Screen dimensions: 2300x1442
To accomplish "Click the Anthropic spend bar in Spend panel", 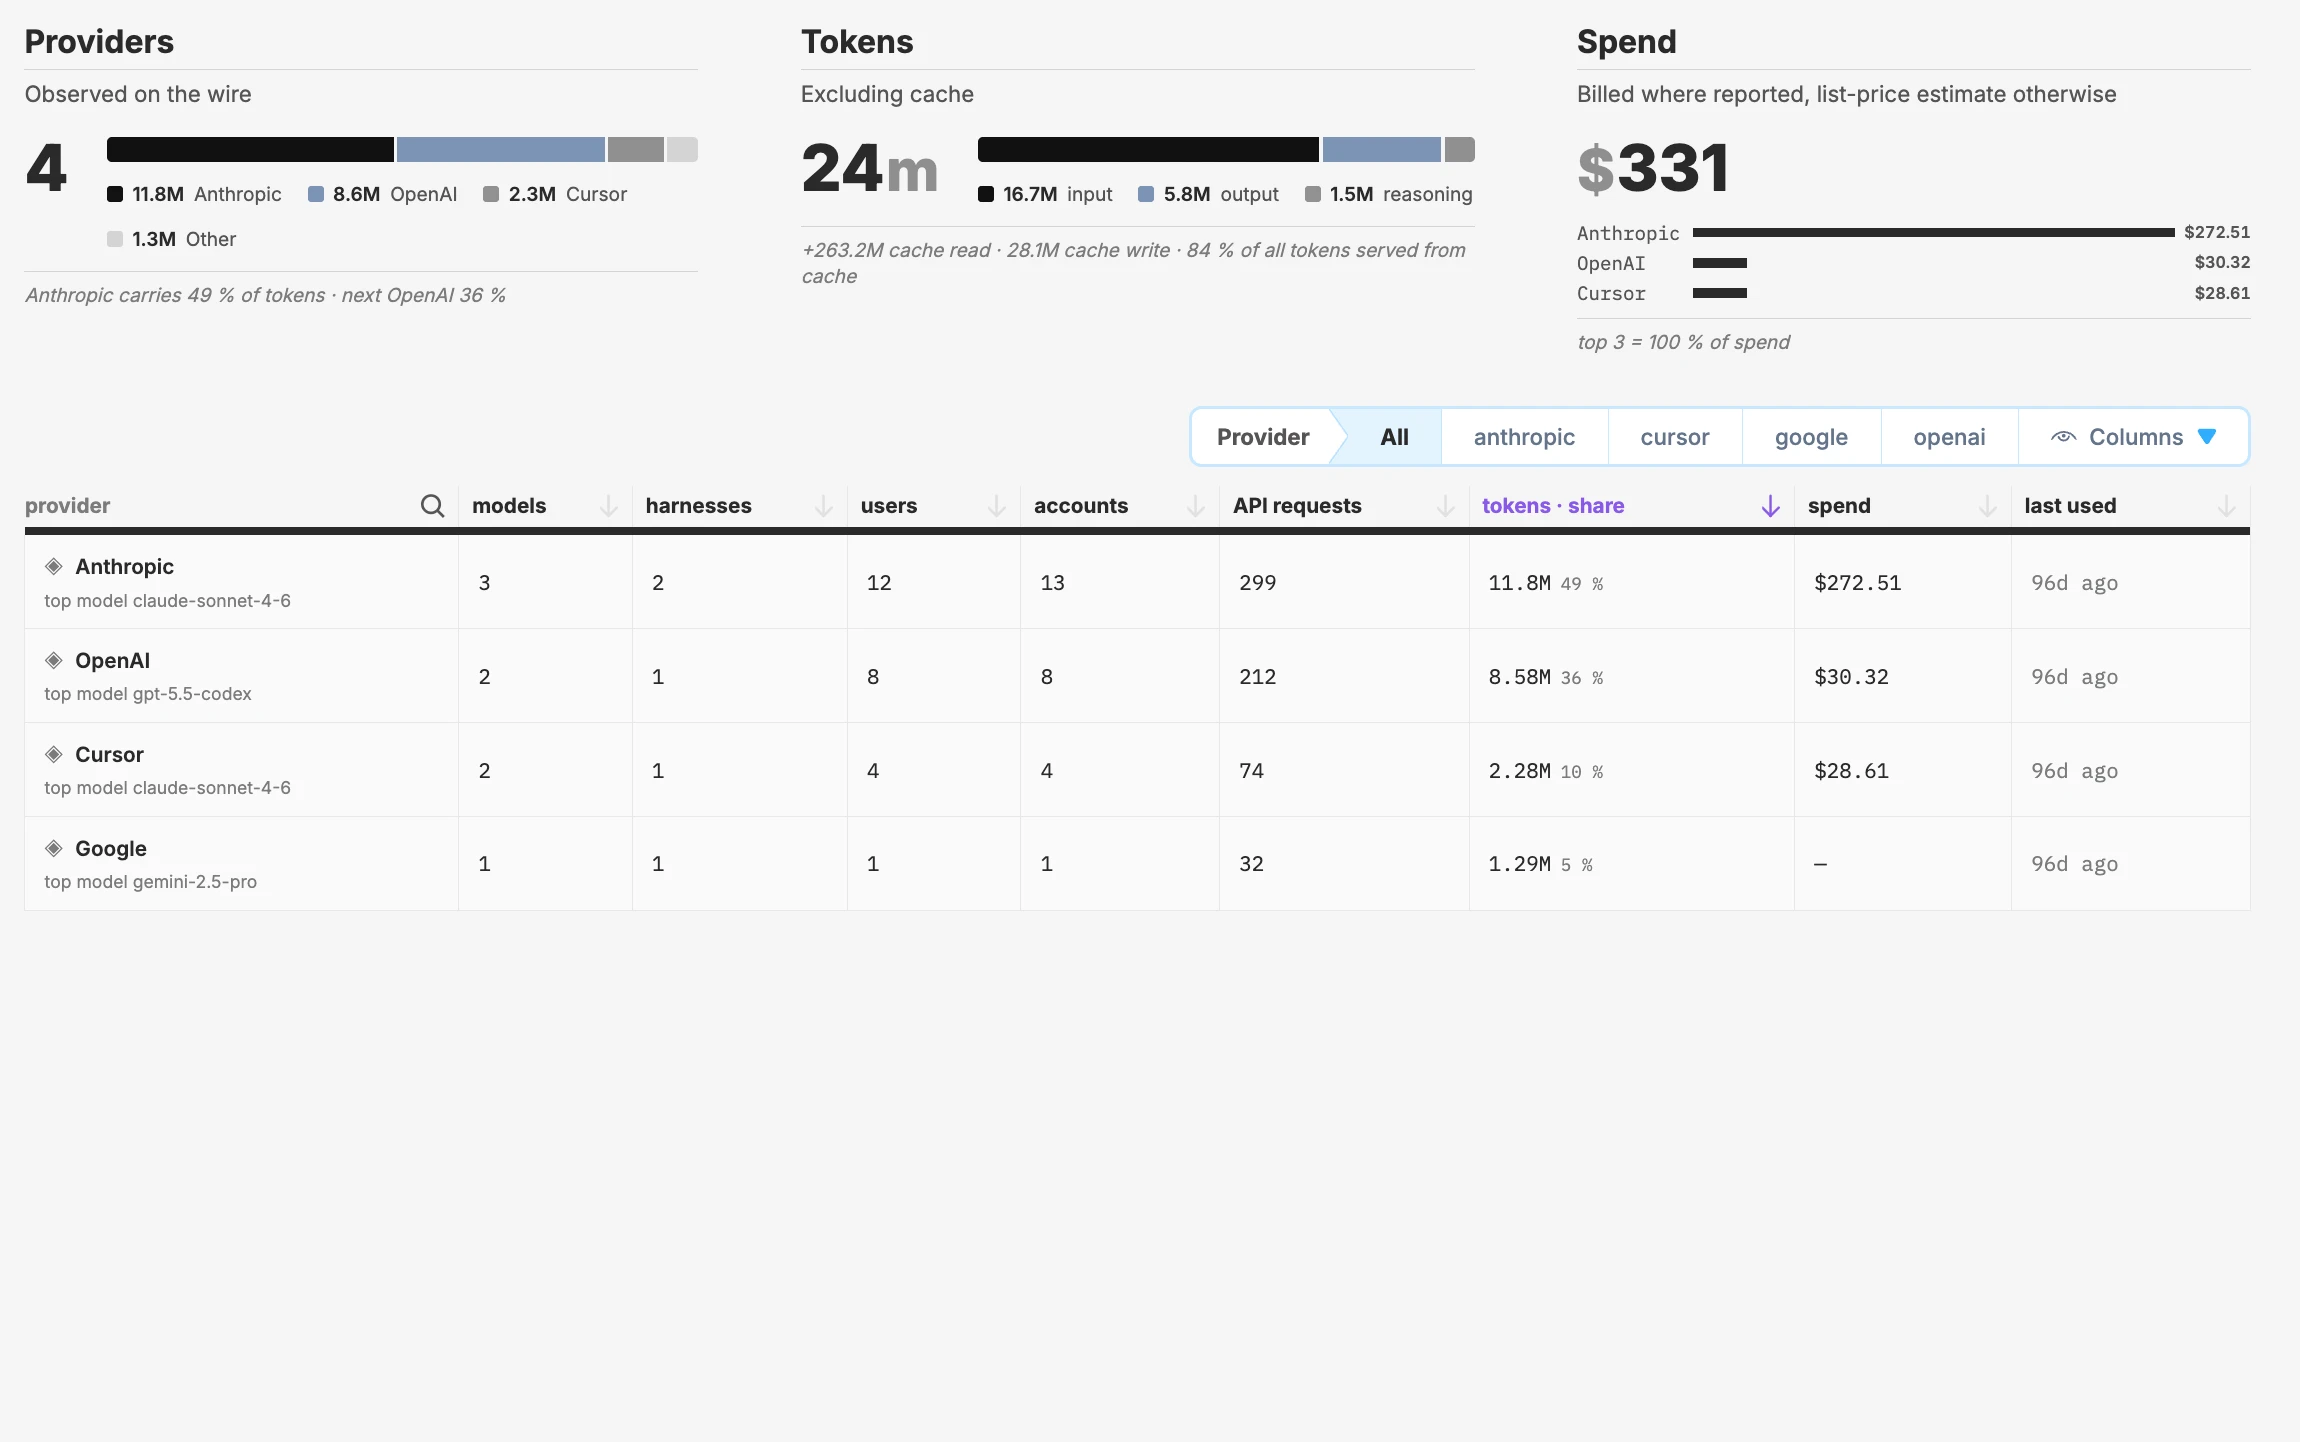I will pos(1933,232).
